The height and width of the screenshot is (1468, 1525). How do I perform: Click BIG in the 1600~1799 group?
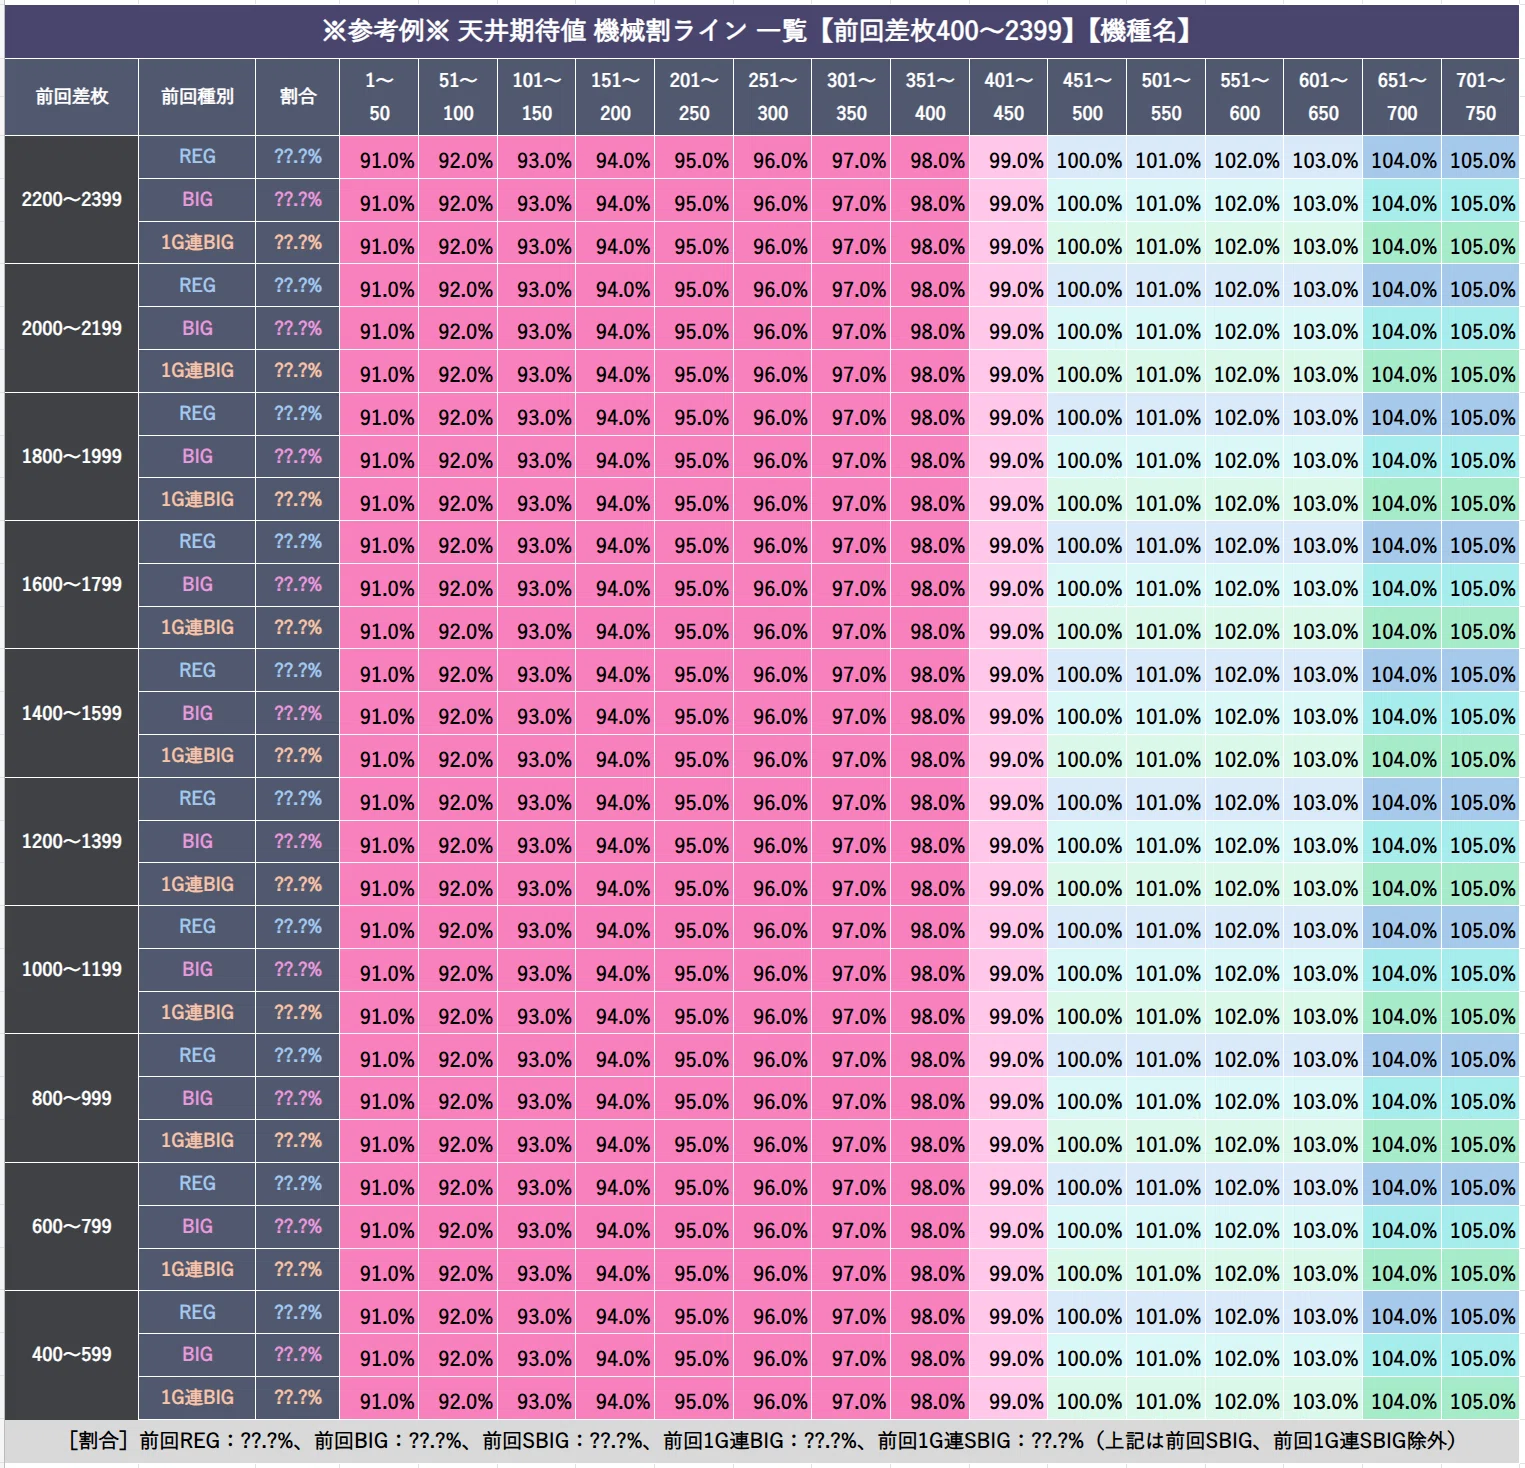(197, 584)
